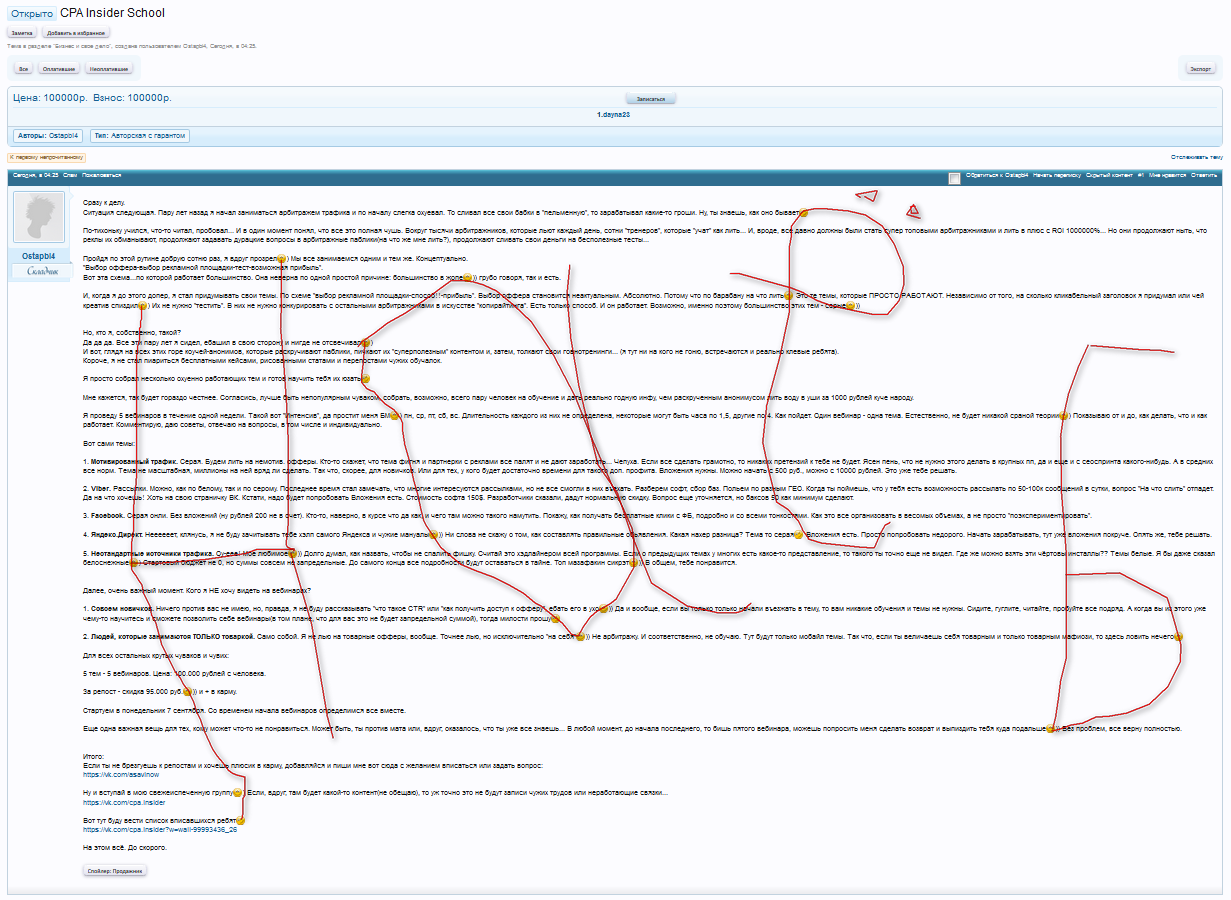Jump to first unread post

coord(47,157)
